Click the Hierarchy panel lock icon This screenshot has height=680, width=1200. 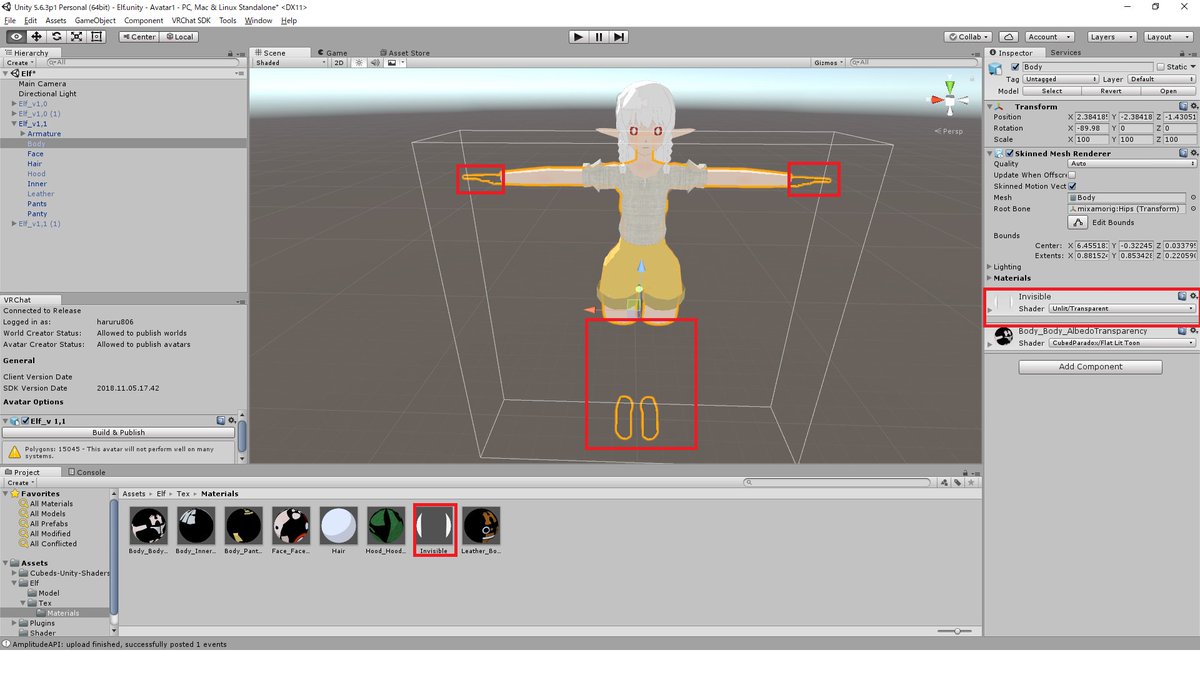pos(230,52)
